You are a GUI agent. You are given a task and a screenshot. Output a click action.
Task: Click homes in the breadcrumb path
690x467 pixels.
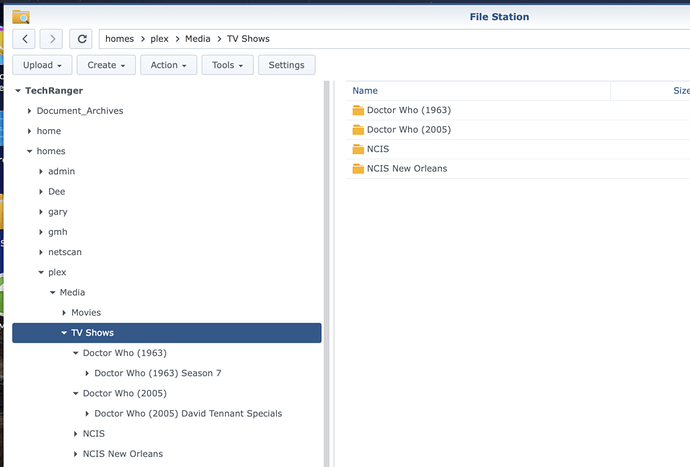point(119,39)
